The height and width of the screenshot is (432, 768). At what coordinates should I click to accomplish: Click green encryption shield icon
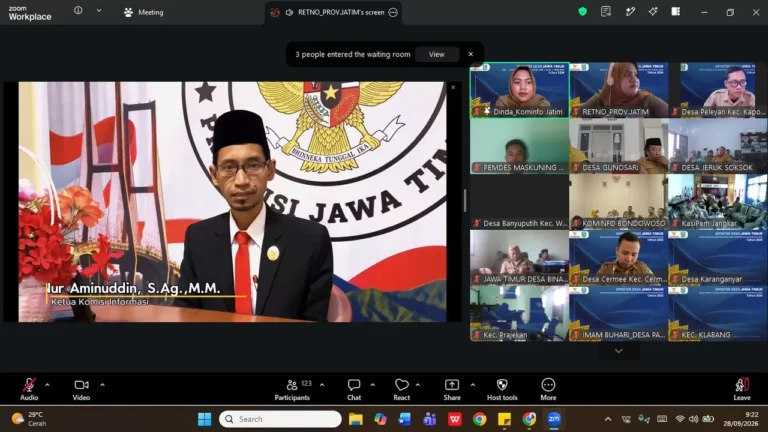tap(582, 11)
